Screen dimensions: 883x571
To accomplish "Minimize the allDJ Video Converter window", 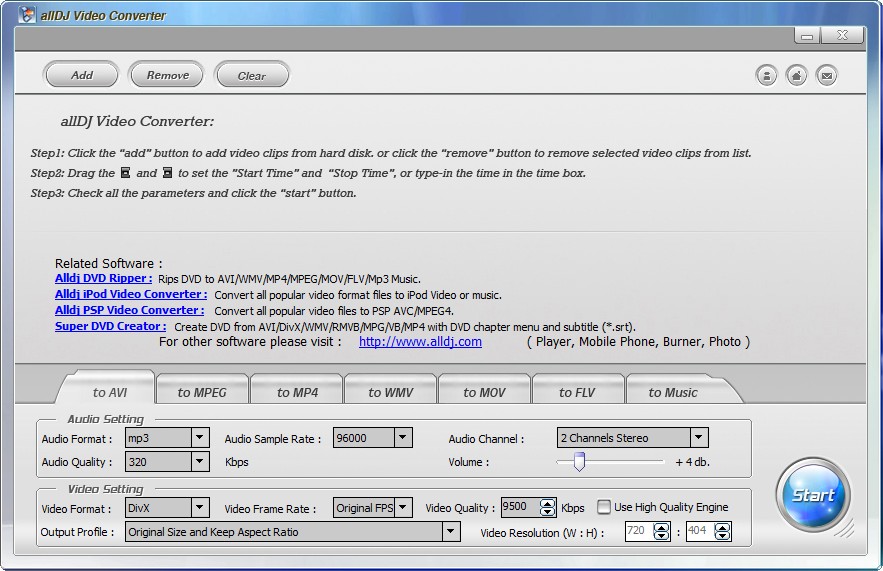I will pyautogui.click(x=808, y=36).
